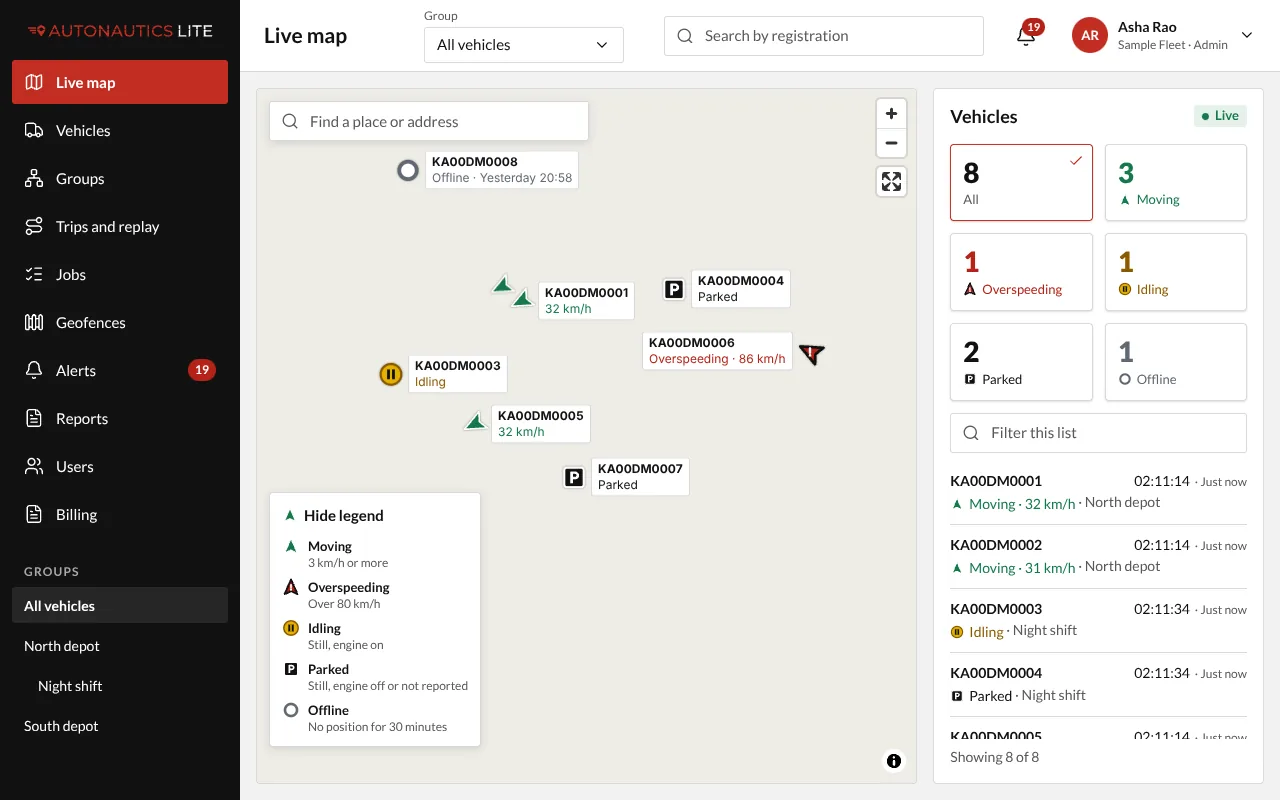Screen dimensions: 1280x800
Task: Filter vehicles by Moving status
Action: point(1176,182)
